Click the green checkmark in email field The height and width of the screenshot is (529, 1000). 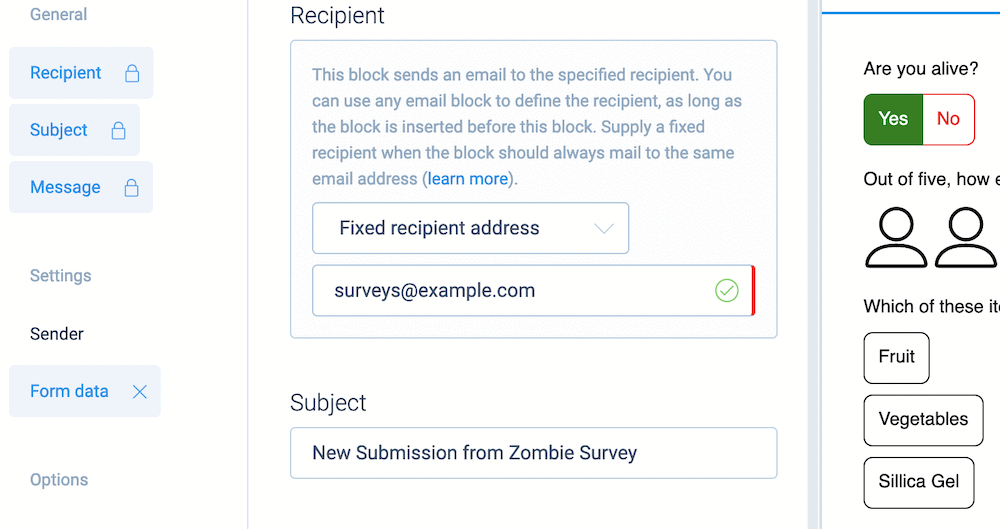[726, 291]
